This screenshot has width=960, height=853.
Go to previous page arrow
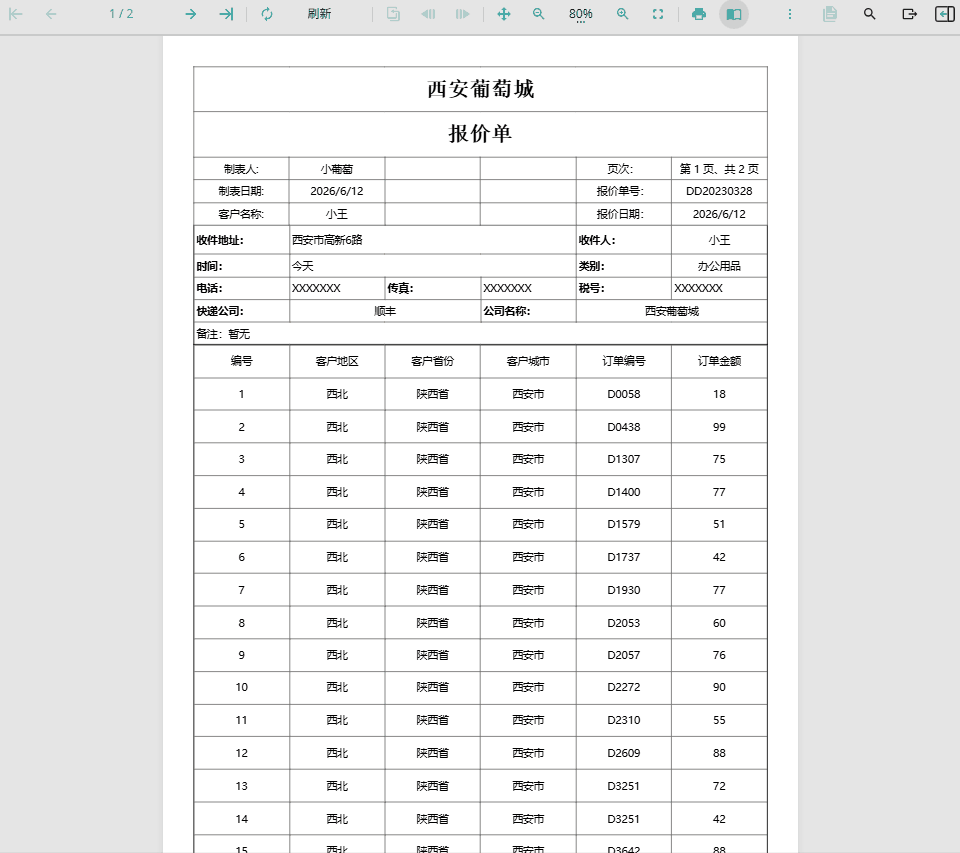51,13
